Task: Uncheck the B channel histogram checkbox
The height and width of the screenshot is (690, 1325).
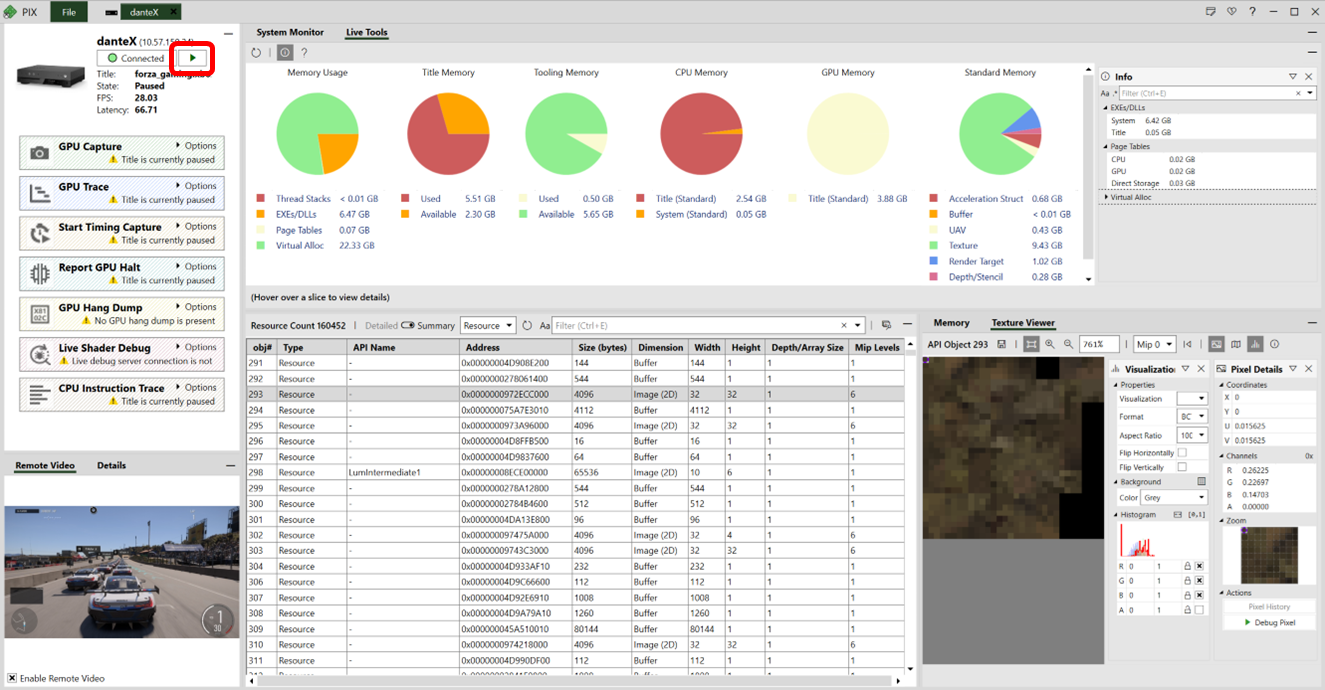Action: pyautogui.click(x=1199, y=595)
